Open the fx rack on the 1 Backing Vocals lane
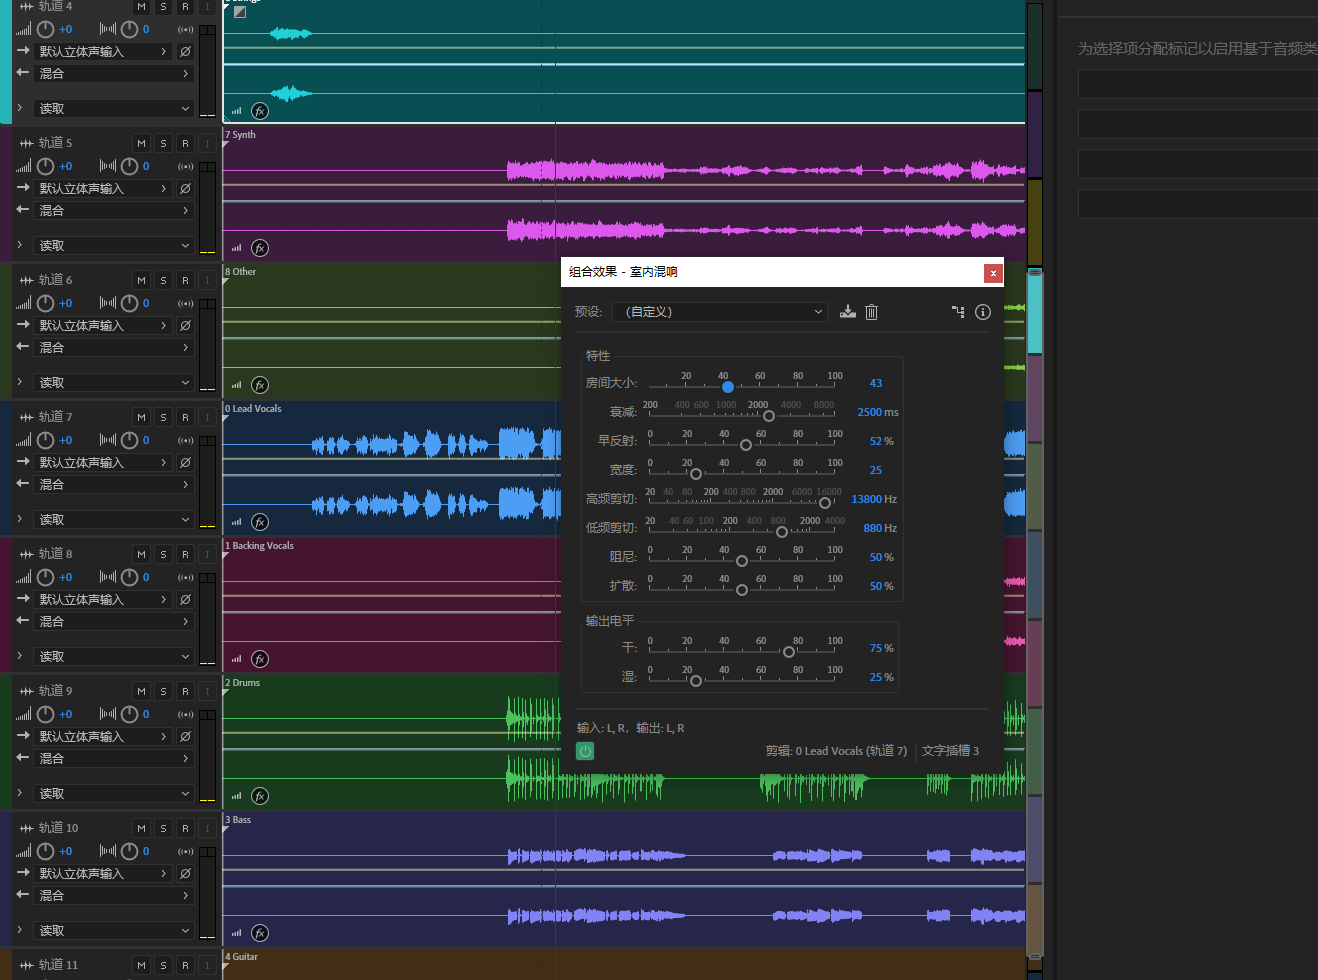 click(x=260, y=659)
